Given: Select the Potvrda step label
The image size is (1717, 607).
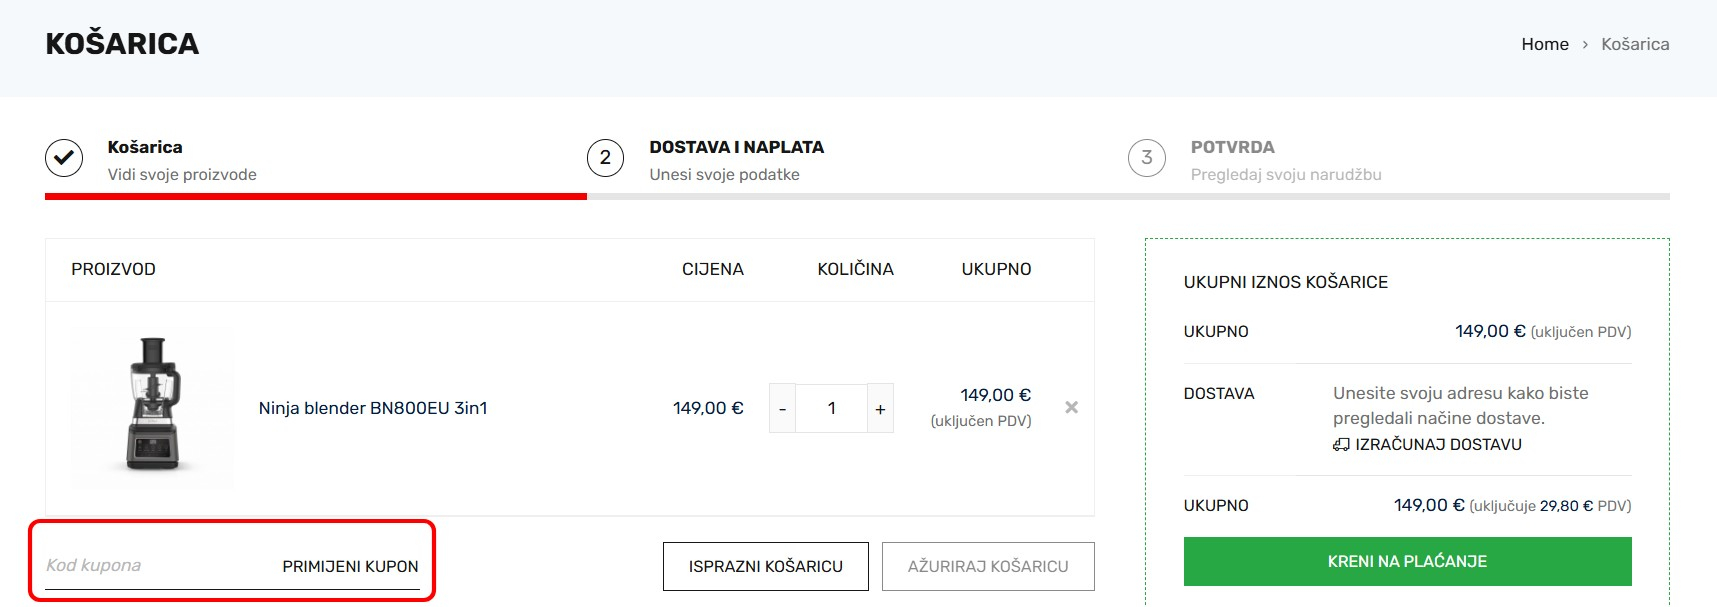Looking at the screenshot, I should (1232, 147).
